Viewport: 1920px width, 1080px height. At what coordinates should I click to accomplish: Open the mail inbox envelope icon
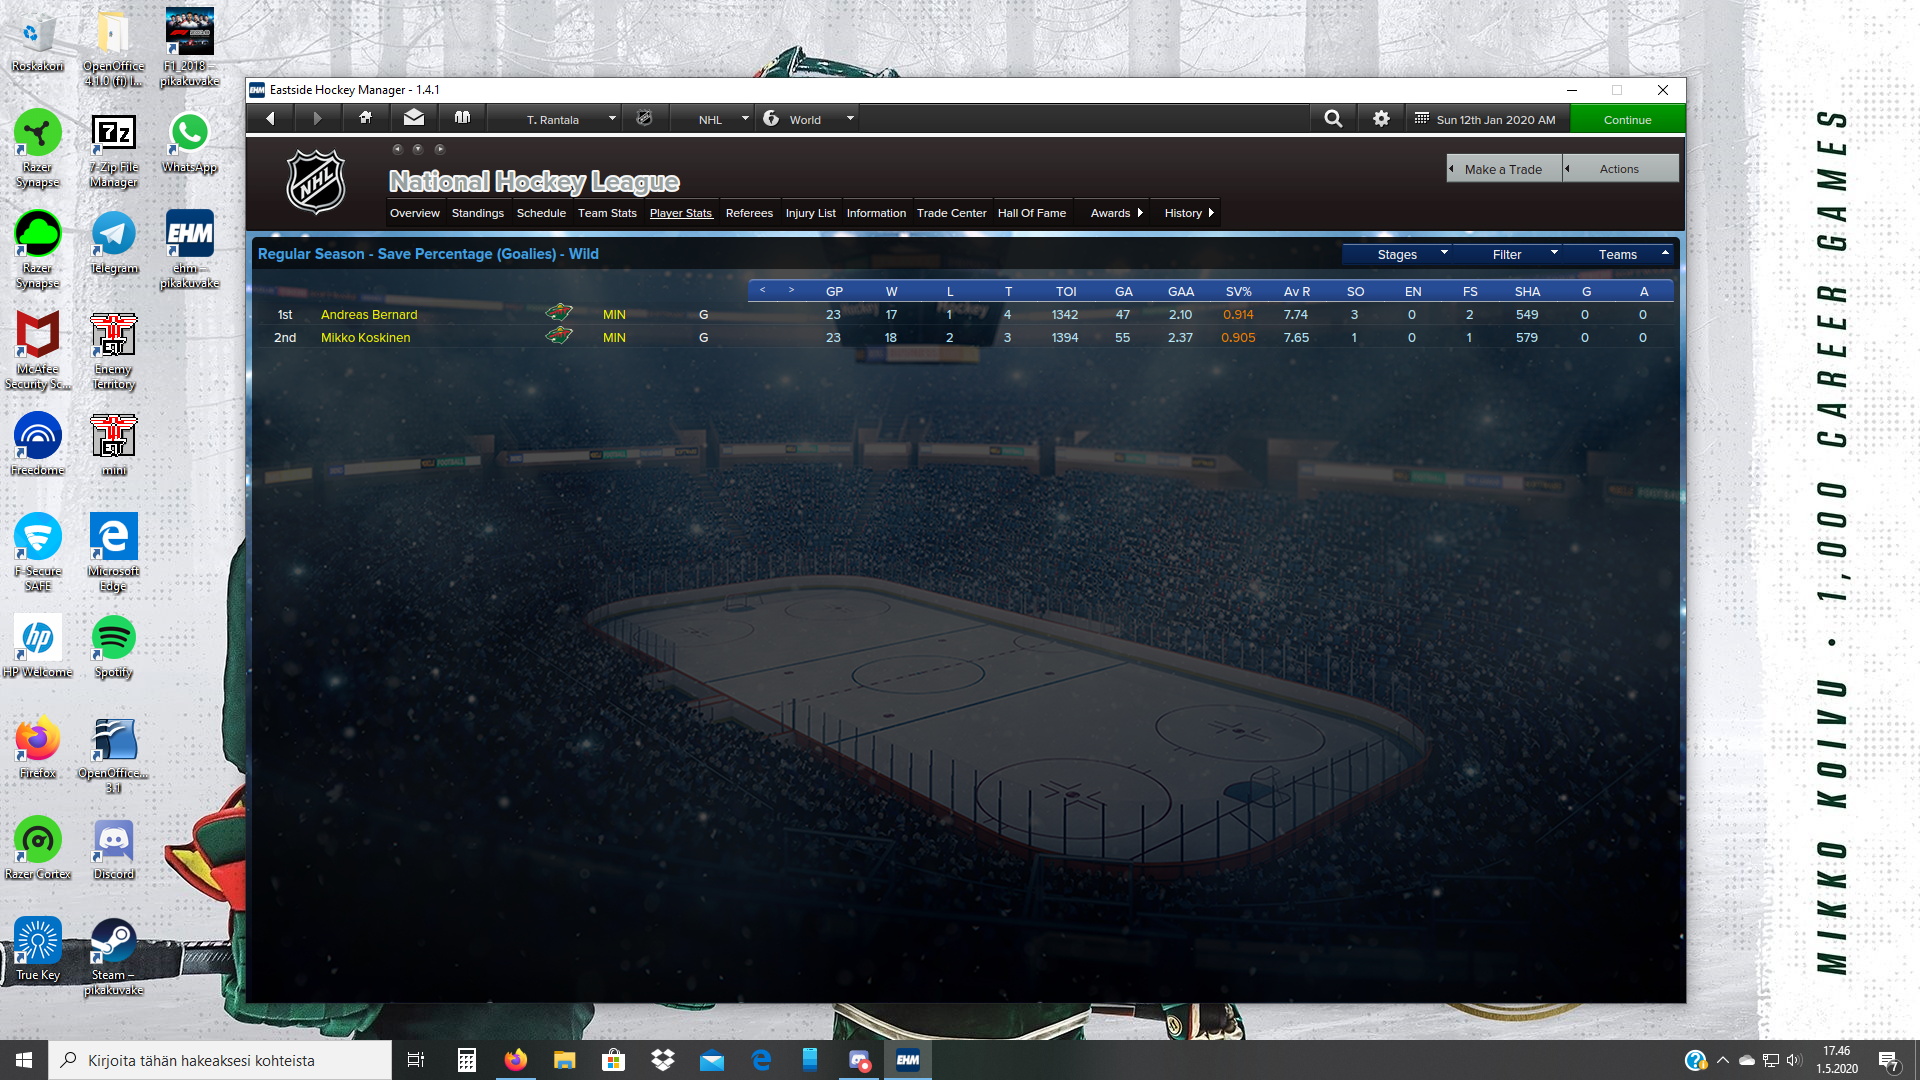413,118
